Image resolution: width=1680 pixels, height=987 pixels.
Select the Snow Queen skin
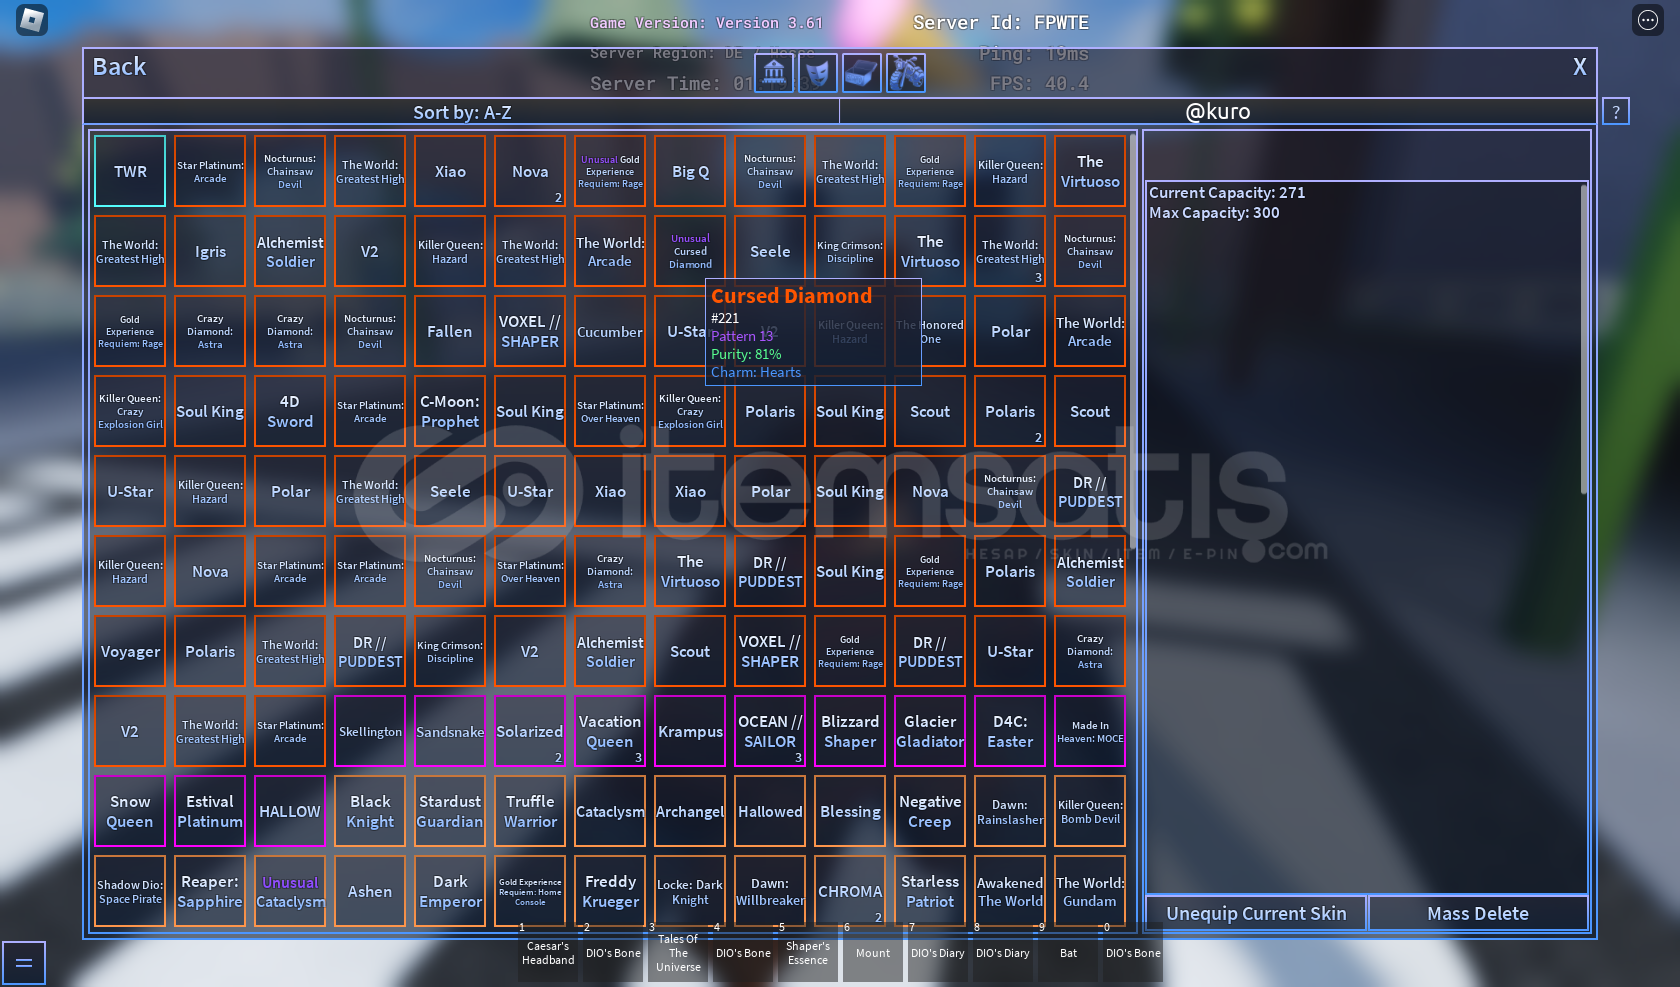click(130, 811)
